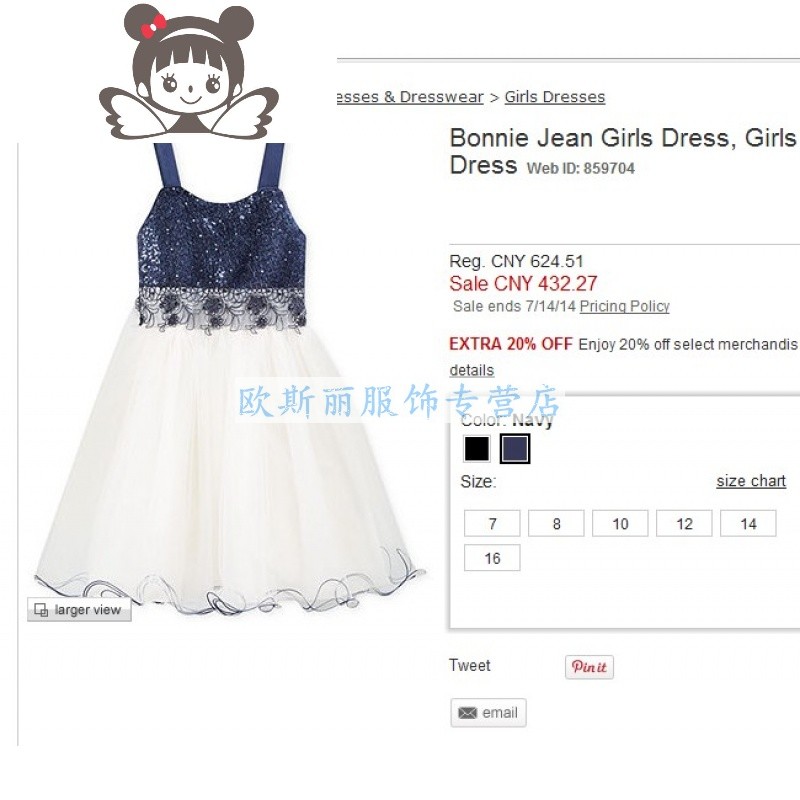The height and width of the screenshot is (800, 800).
Task: Choose size 16
Action: point(492,558)
